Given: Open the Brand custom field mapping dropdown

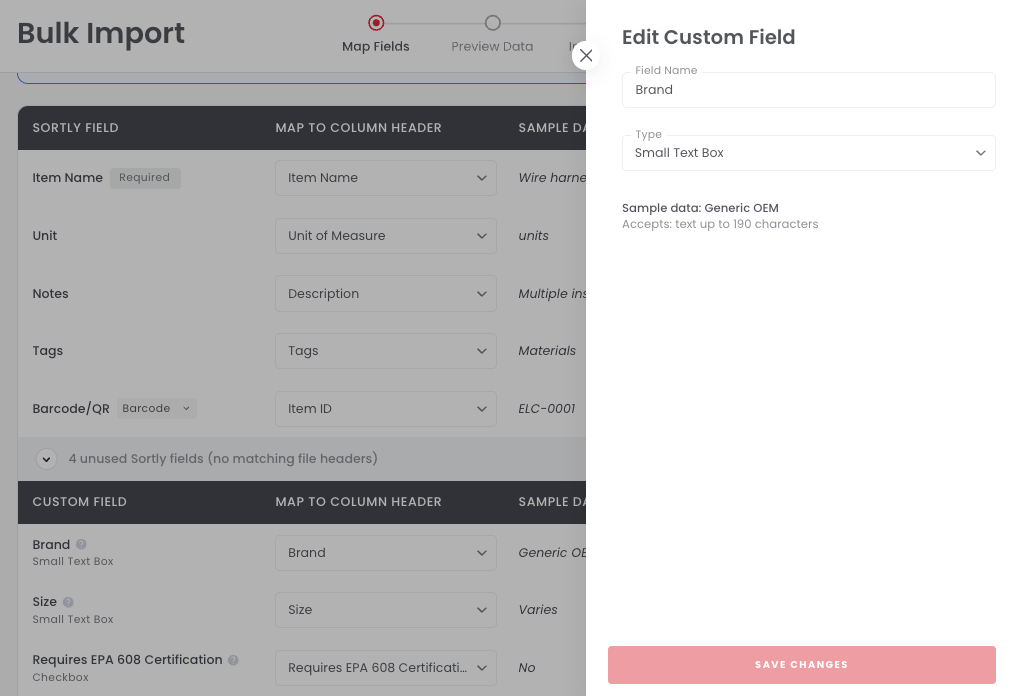Looking at the screenshot, I should pos(386,553).
